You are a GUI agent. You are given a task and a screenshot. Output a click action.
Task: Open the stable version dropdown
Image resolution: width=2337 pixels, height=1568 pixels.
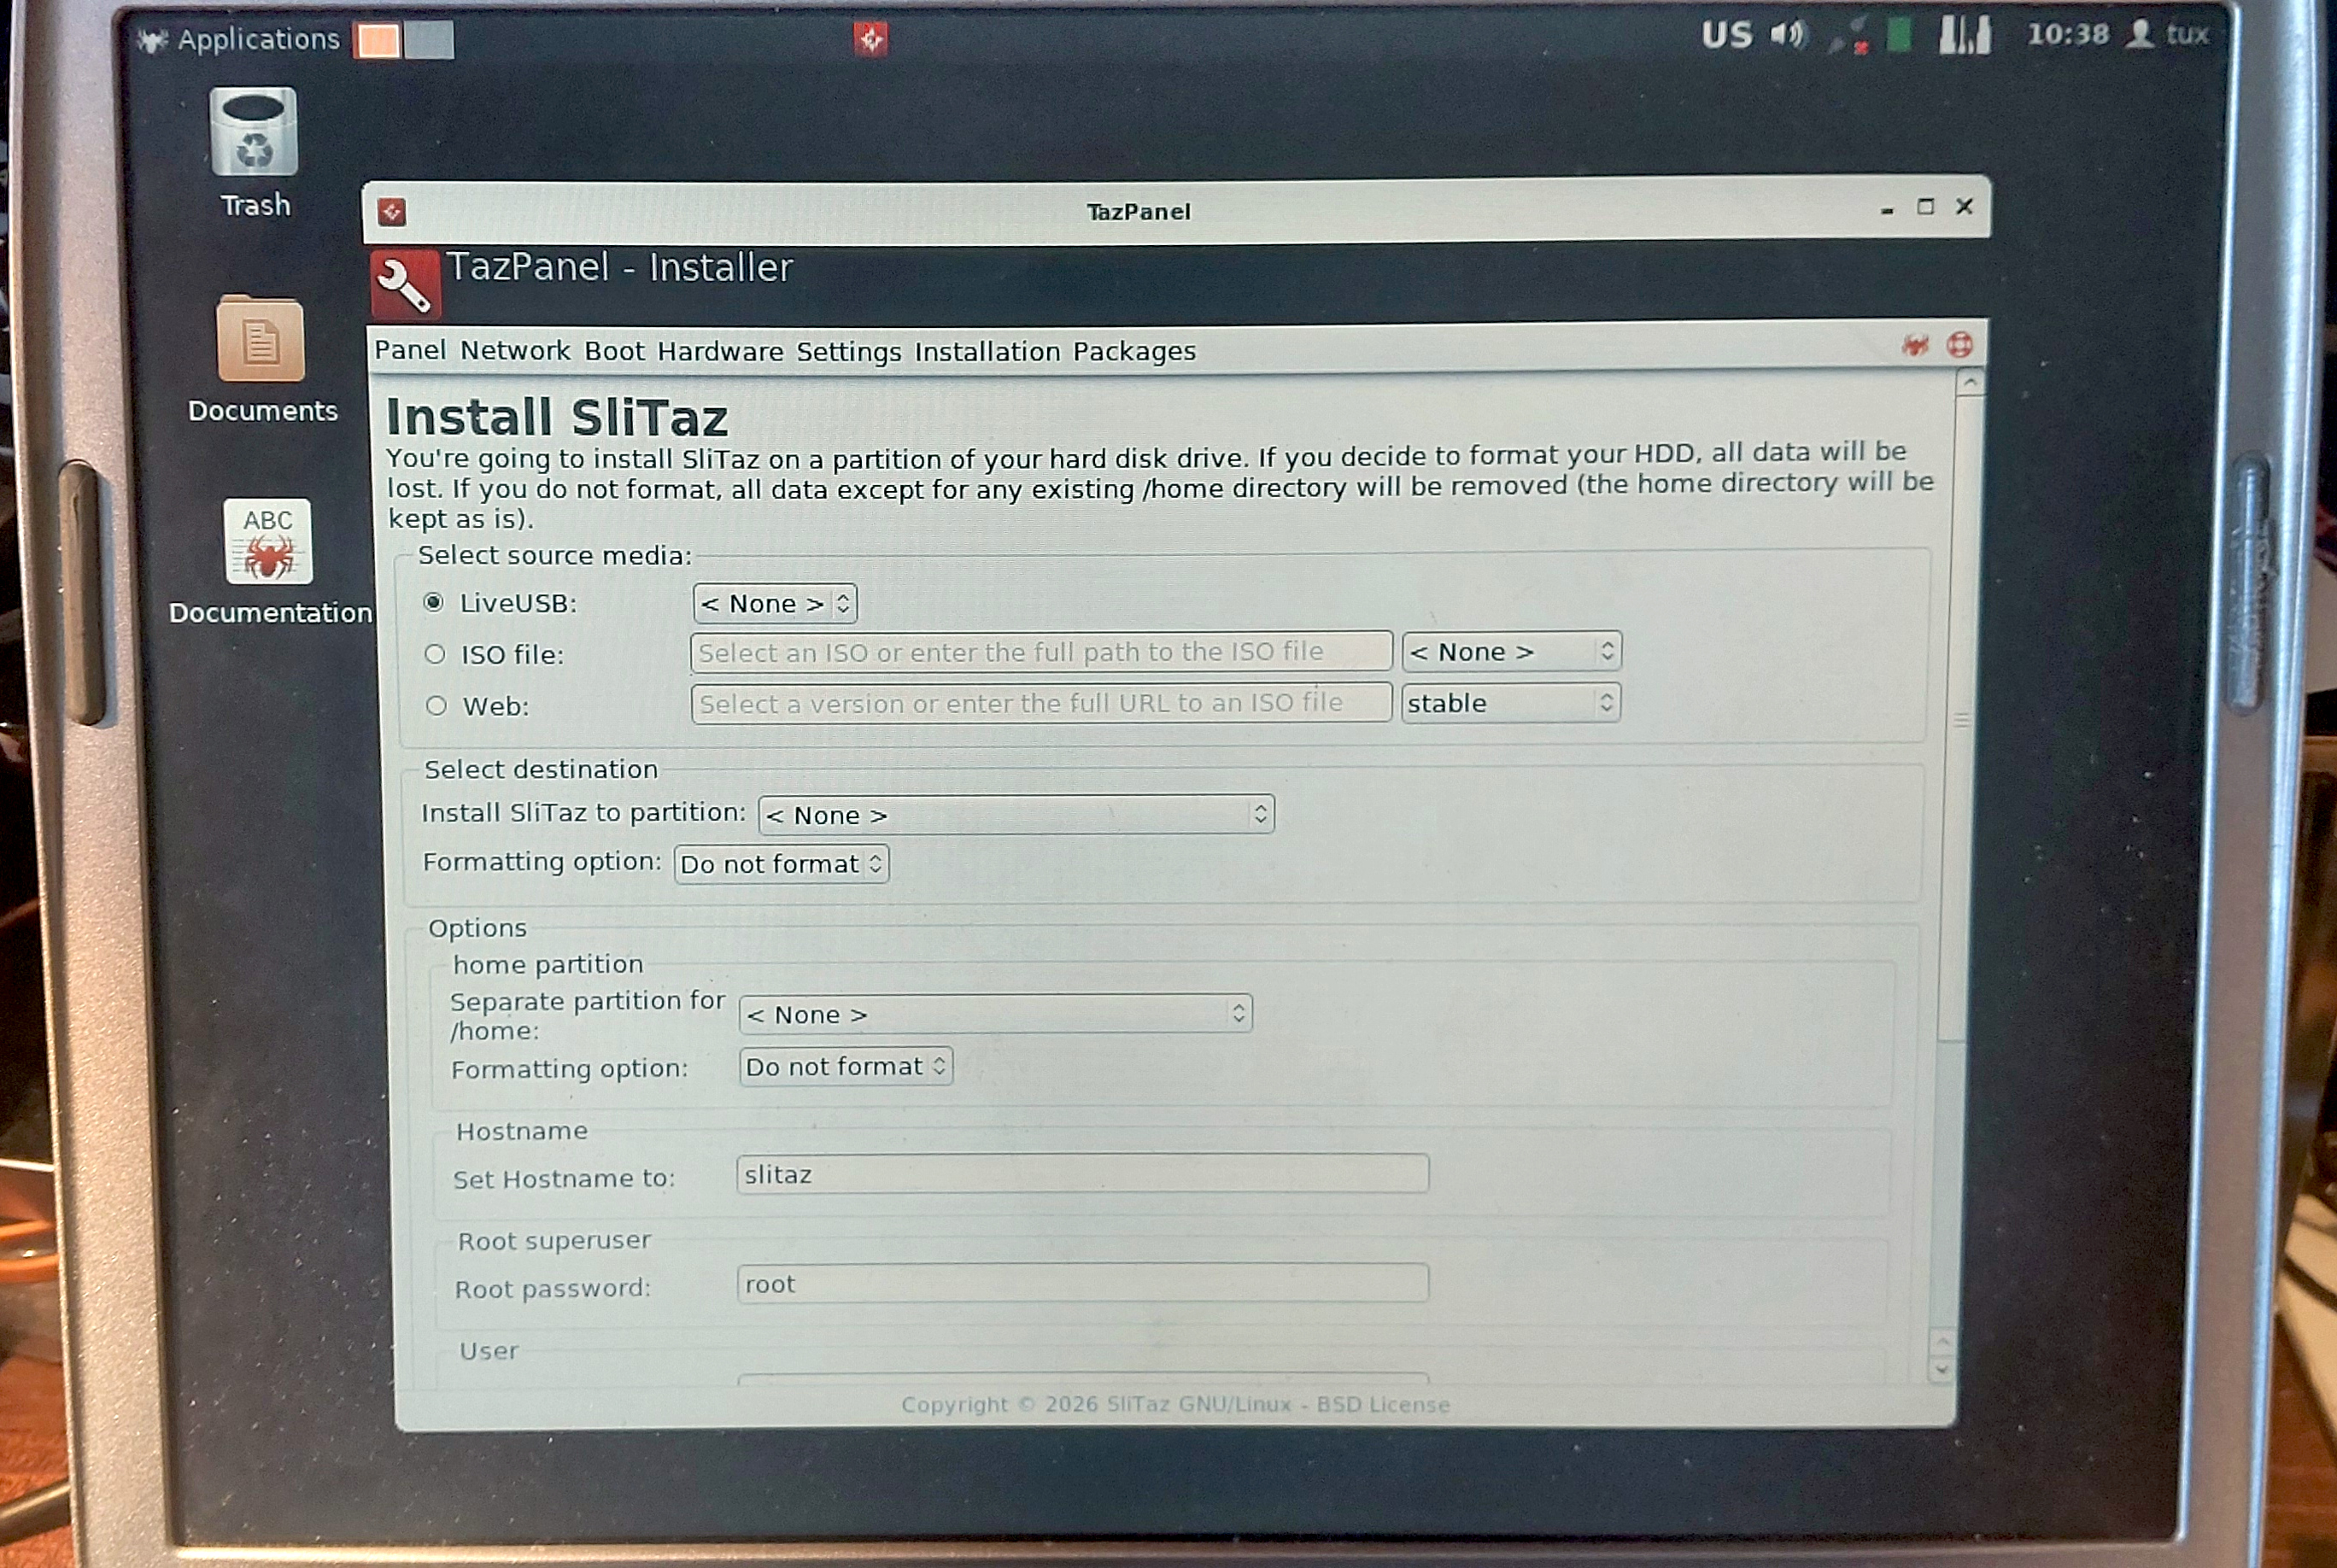coord(1510,703)
